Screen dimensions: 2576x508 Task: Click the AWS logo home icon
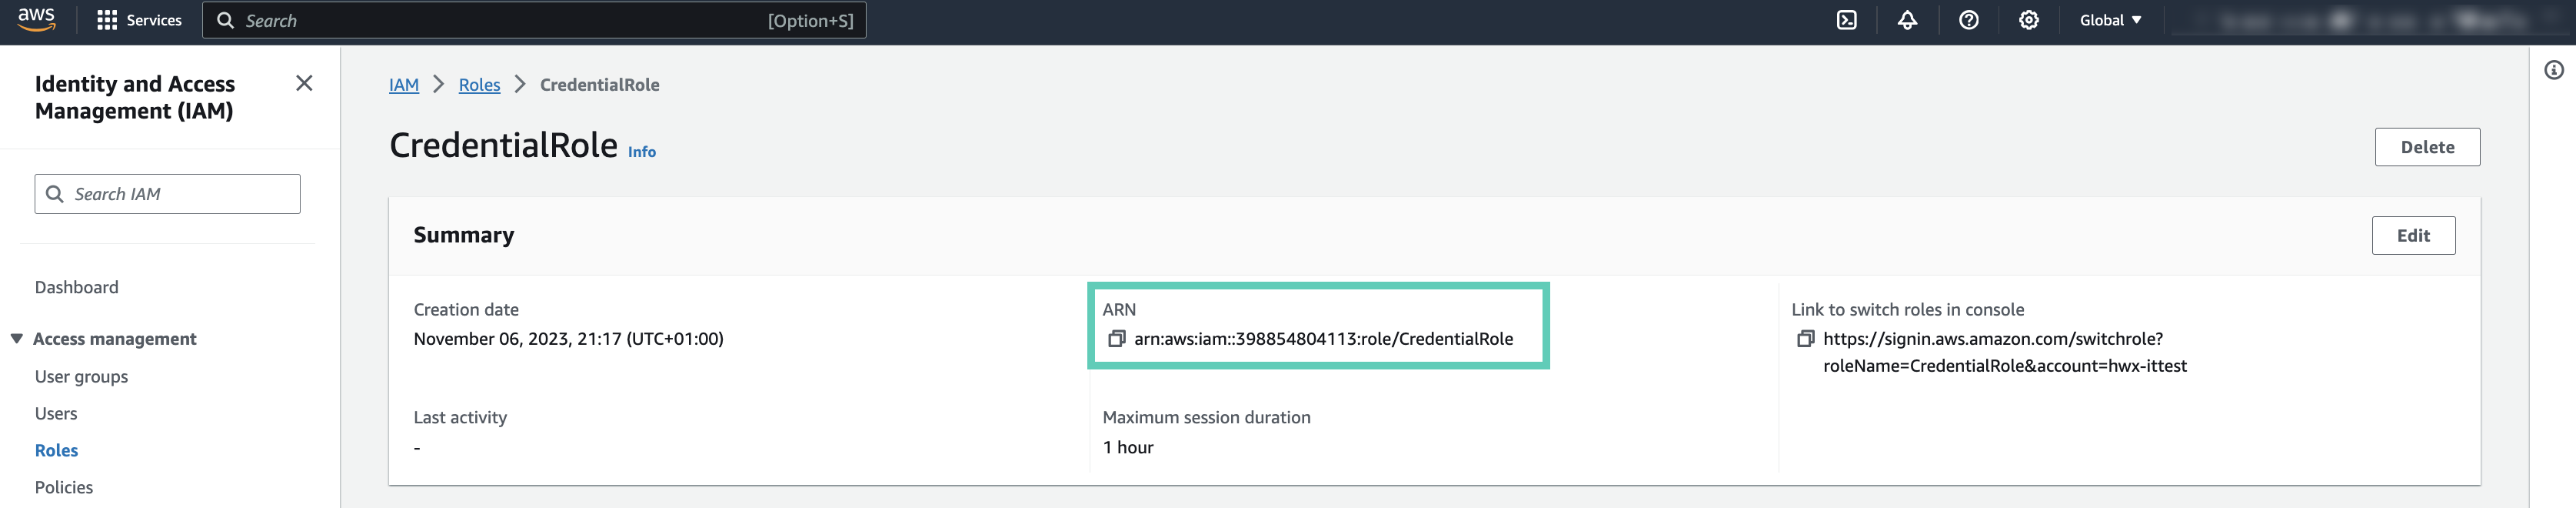point(36,20)
